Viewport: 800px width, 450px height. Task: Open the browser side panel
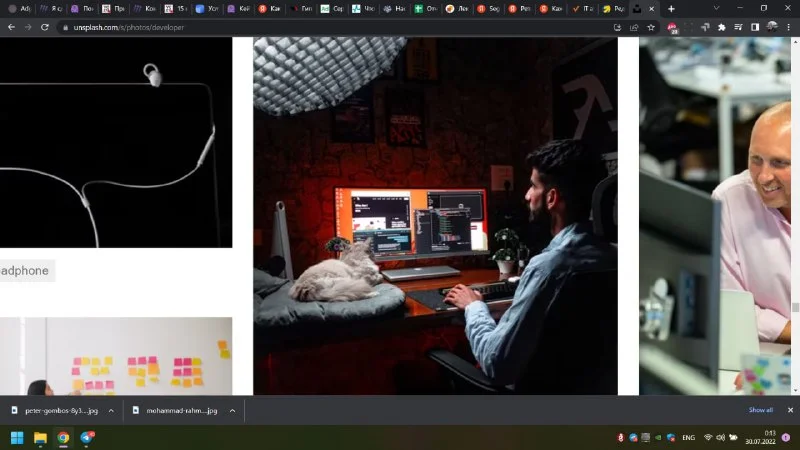click(x=755, y=27)
